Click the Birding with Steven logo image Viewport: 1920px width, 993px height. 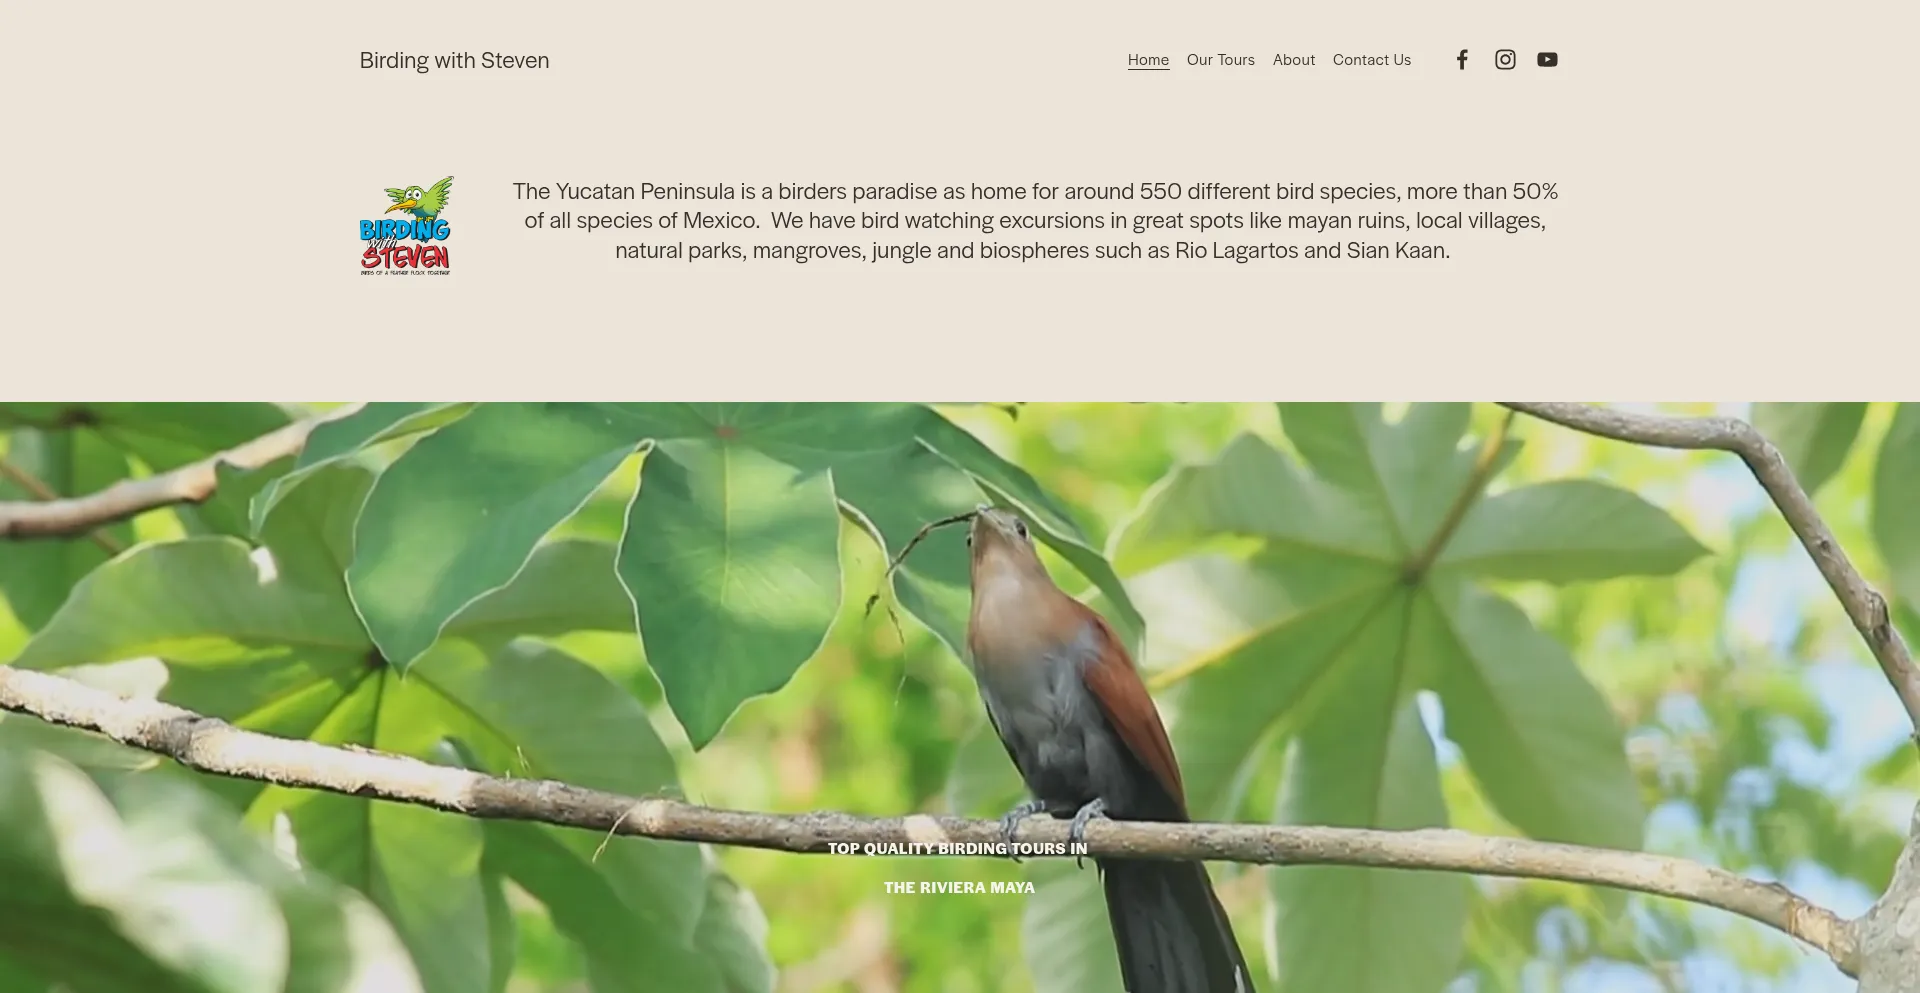click(406, 226)
